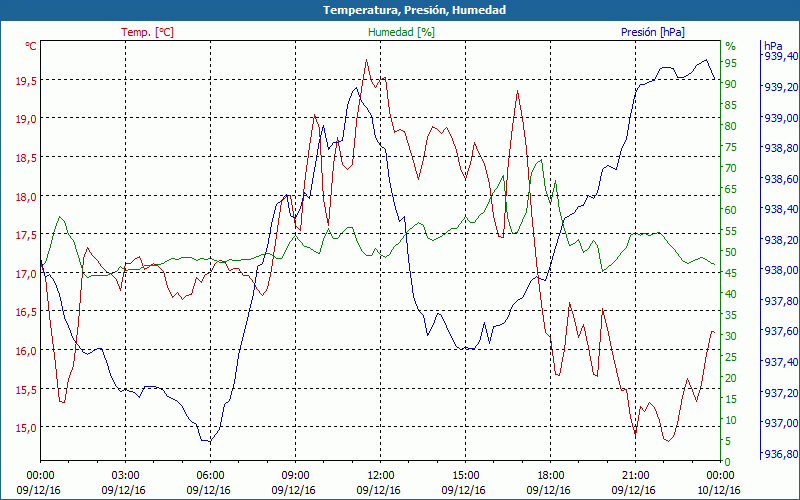
Task: Click the '937,40' pressure axis value
Action: point(781,362)
